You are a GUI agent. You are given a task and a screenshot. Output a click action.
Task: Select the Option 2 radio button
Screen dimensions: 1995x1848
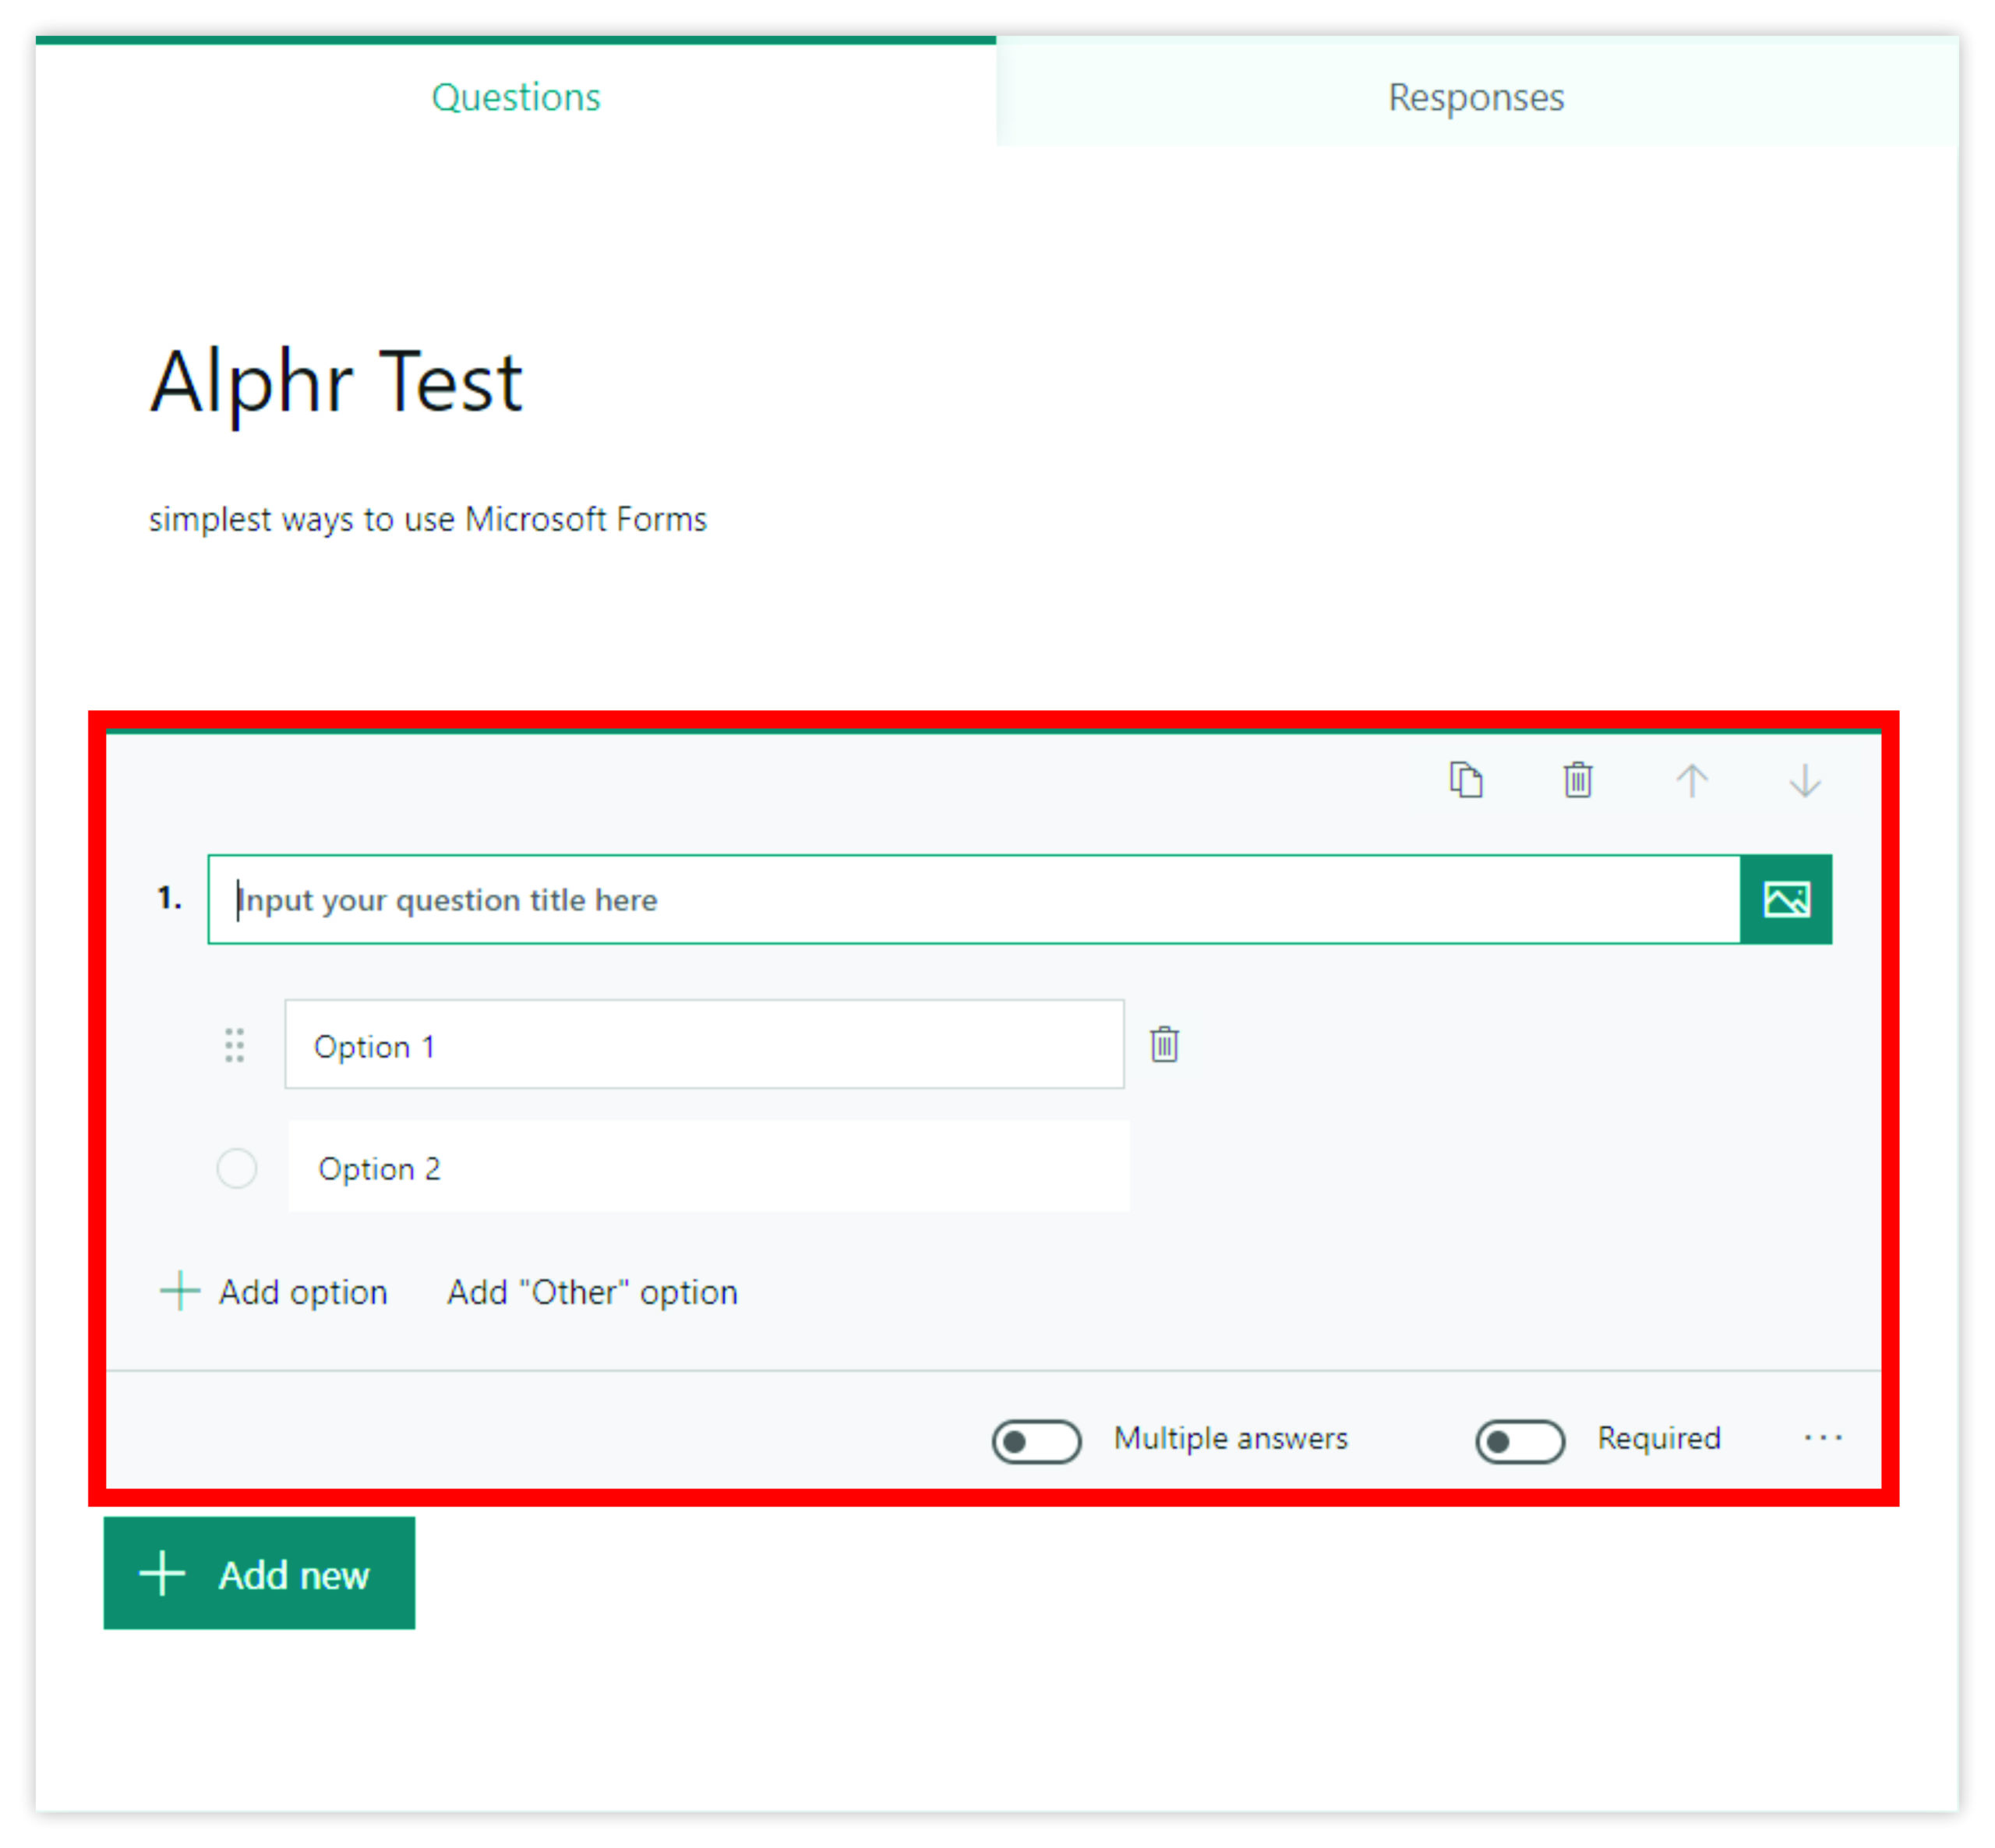coord(237,1168)
